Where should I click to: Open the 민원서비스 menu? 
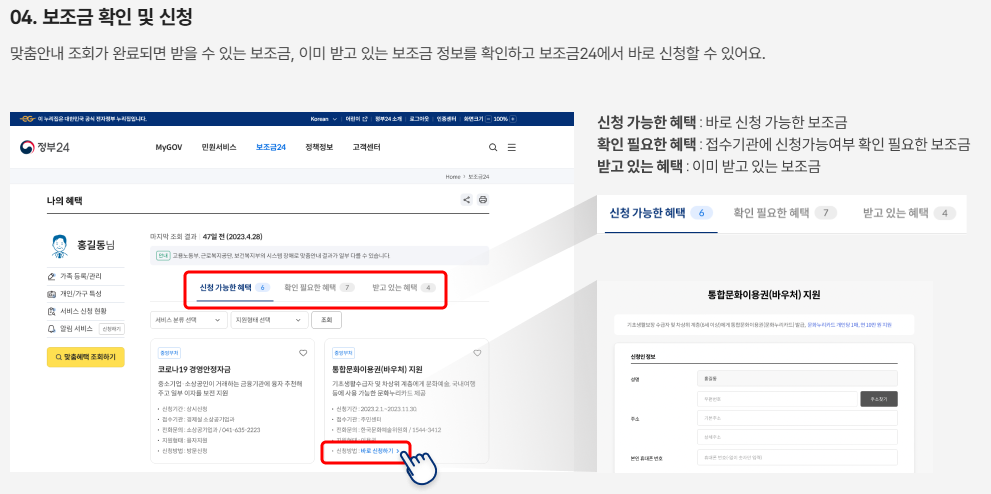pyautogui.click(x=219, y=147)
